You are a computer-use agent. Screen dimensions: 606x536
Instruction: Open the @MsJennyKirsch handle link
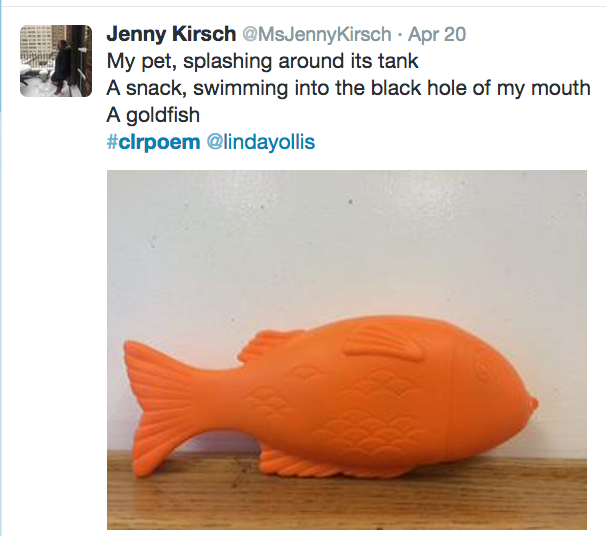point(317,34)
